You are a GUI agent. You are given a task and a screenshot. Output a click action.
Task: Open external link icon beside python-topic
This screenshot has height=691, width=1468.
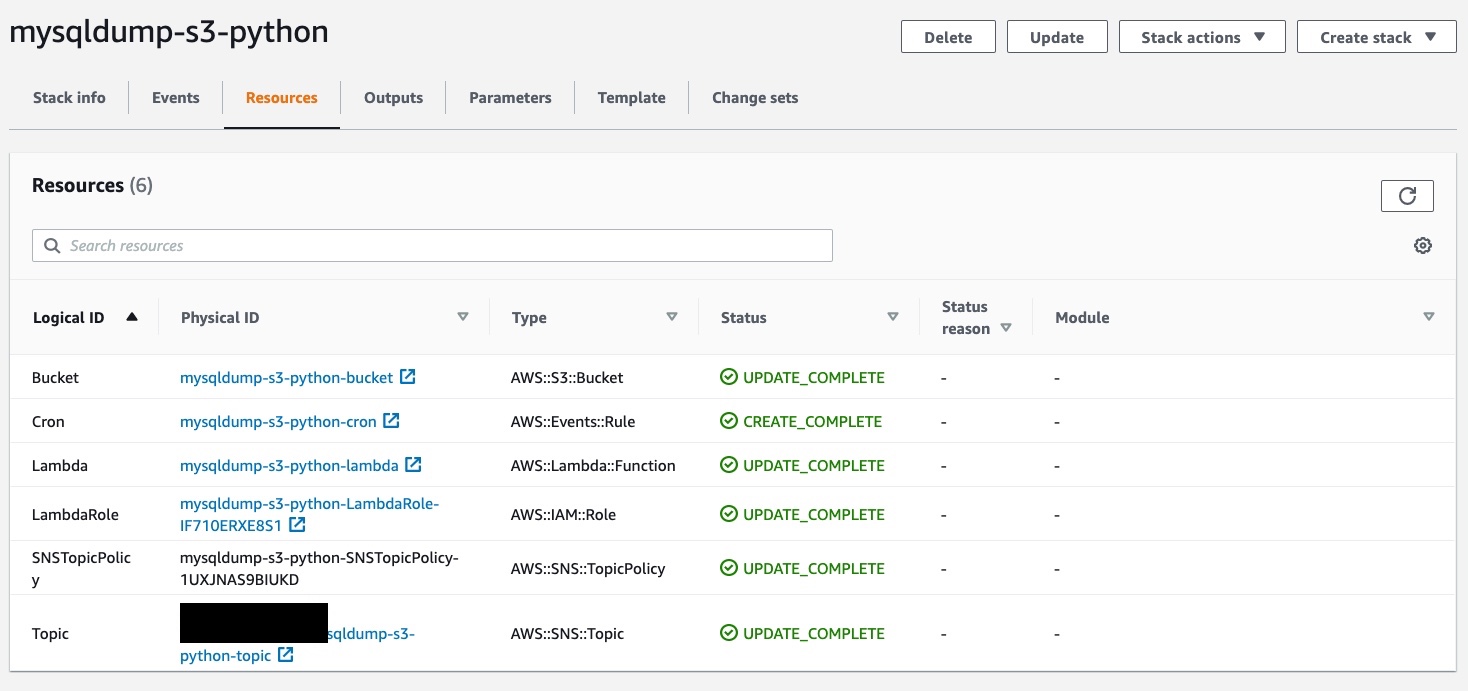point(286,655)
